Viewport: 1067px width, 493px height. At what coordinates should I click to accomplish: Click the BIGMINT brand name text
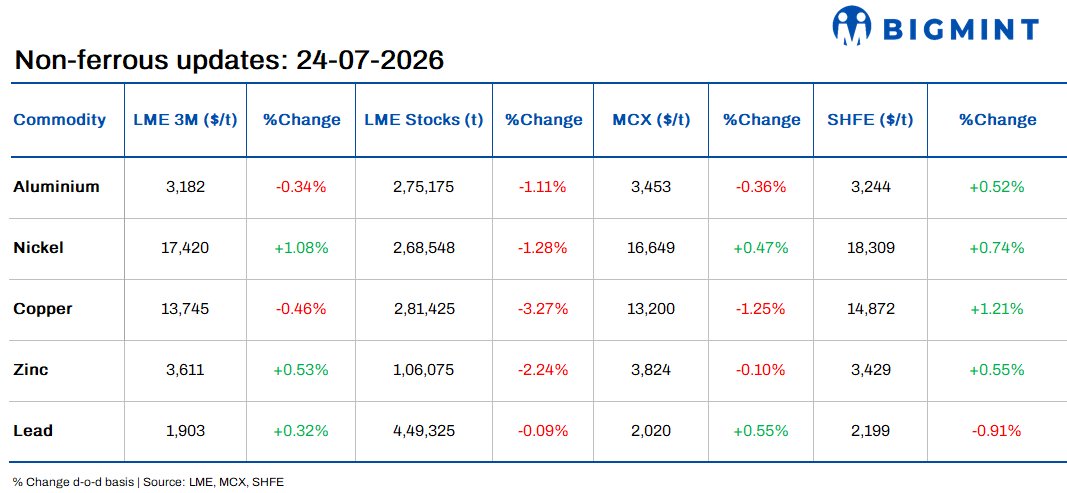(961, 29)
